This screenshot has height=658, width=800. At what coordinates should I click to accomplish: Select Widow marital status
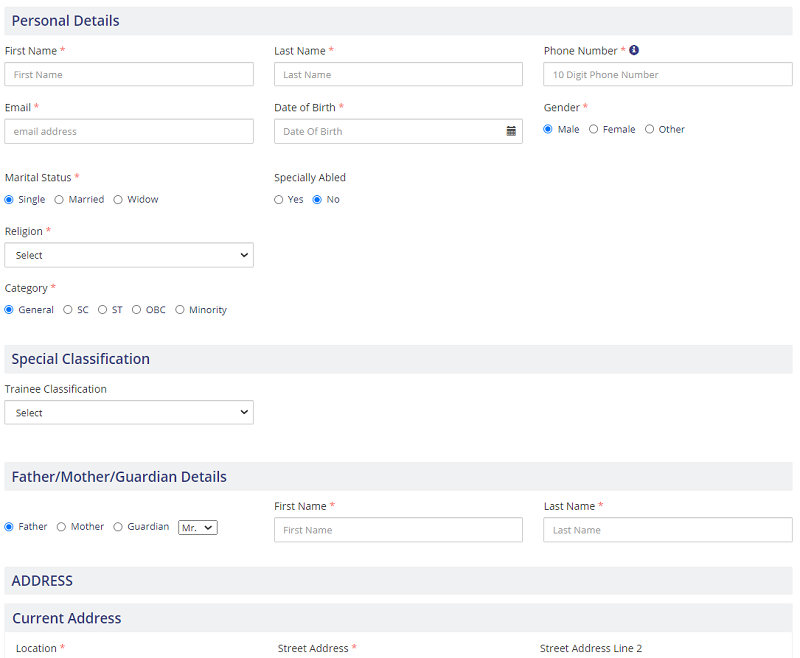pyautogui.click(x=118, y=199)
